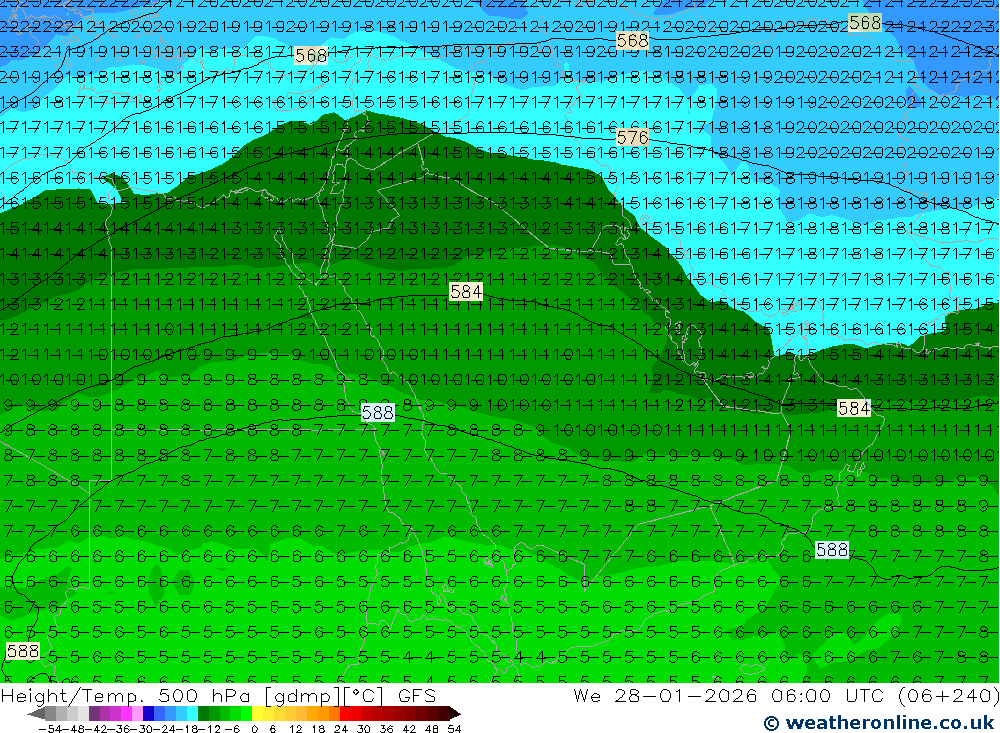
Task: Click the "-18" legend value
Action: click(x=189, y=729)
